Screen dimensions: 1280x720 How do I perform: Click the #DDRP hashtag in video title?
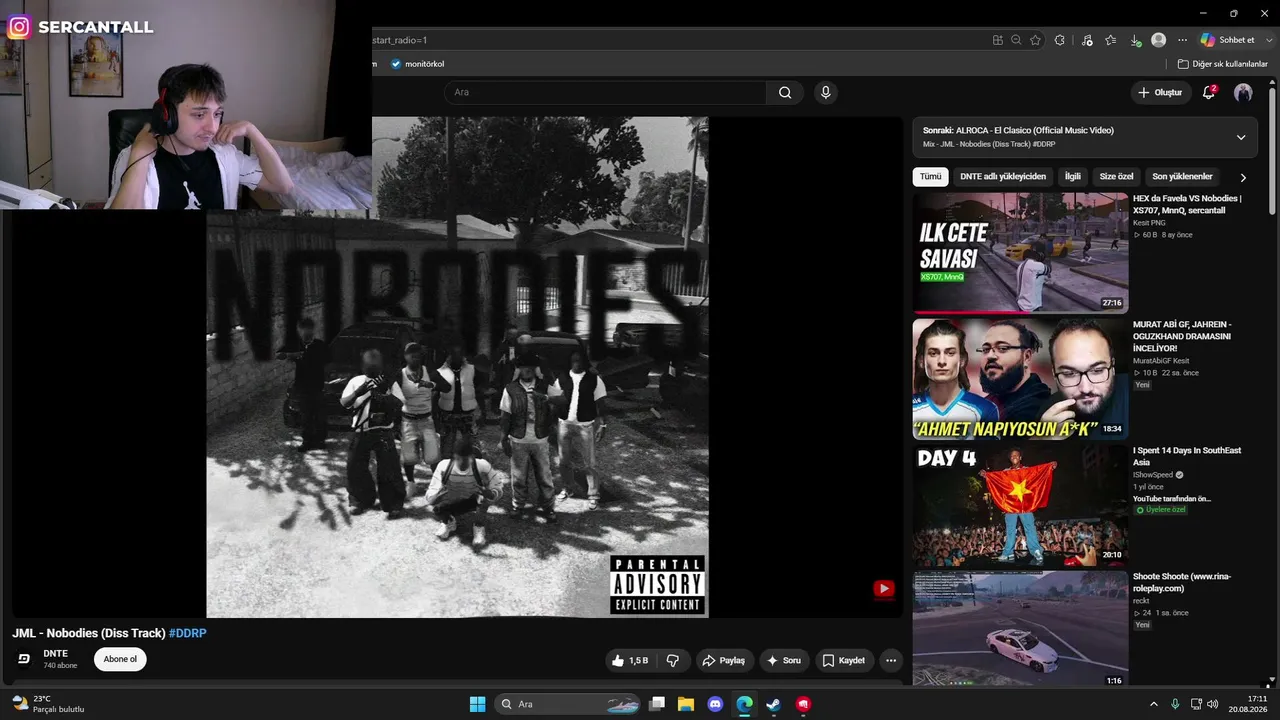(188, 633)
